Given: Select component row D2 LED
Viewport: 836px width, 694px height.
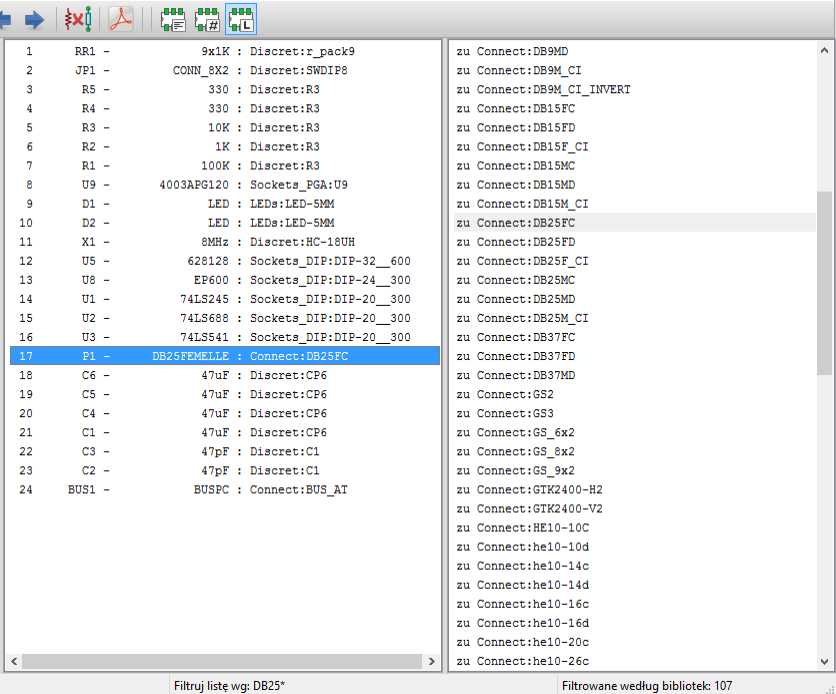Looking at the screenshot, I should pyautogui.click(x=225, y=223).
